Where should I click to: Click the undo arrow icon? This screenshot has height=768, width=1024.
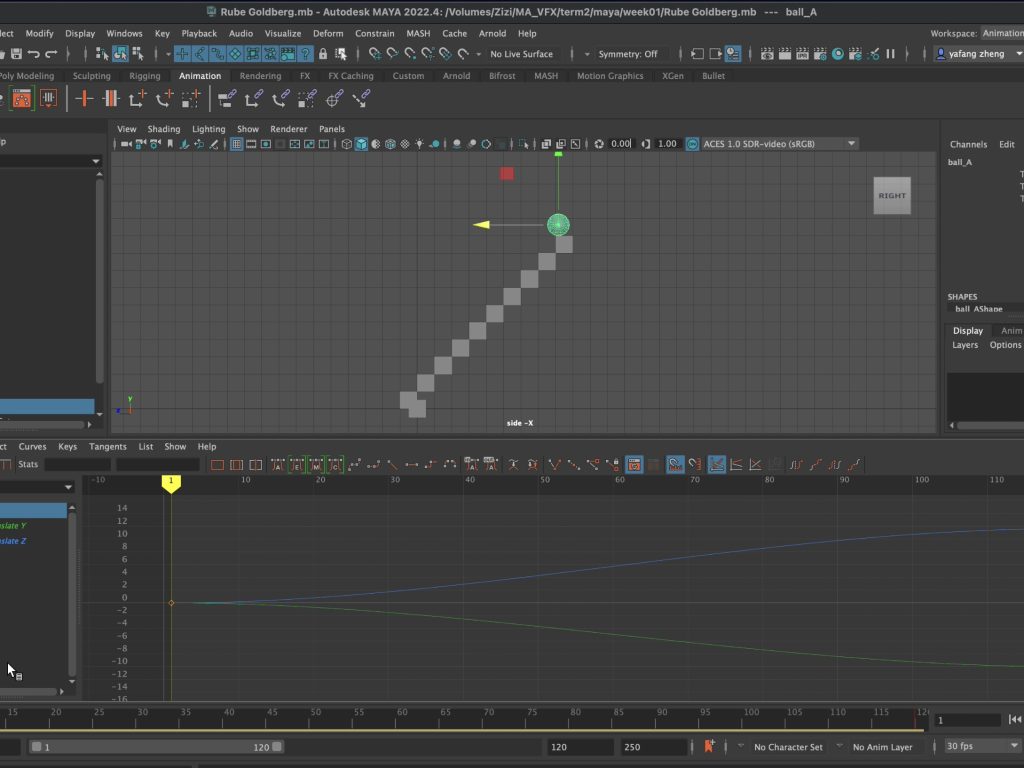33,54
